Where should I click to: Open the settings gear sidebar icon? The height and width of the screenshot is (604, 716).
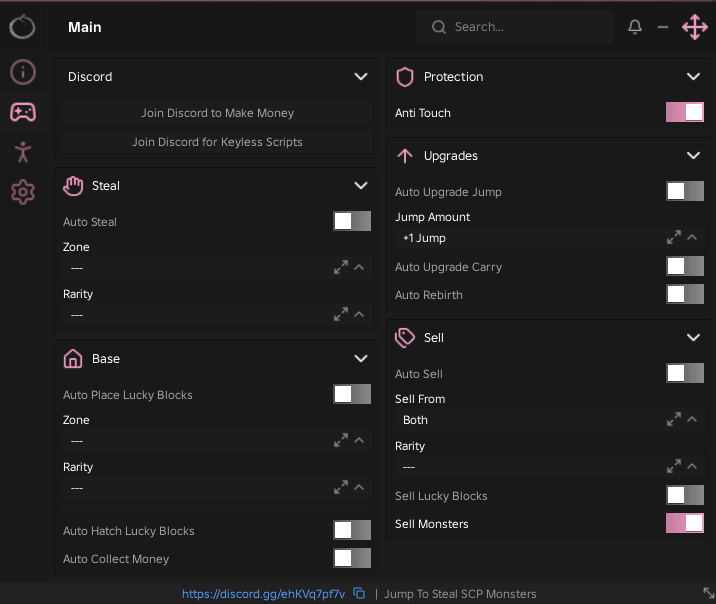point(23,192)
